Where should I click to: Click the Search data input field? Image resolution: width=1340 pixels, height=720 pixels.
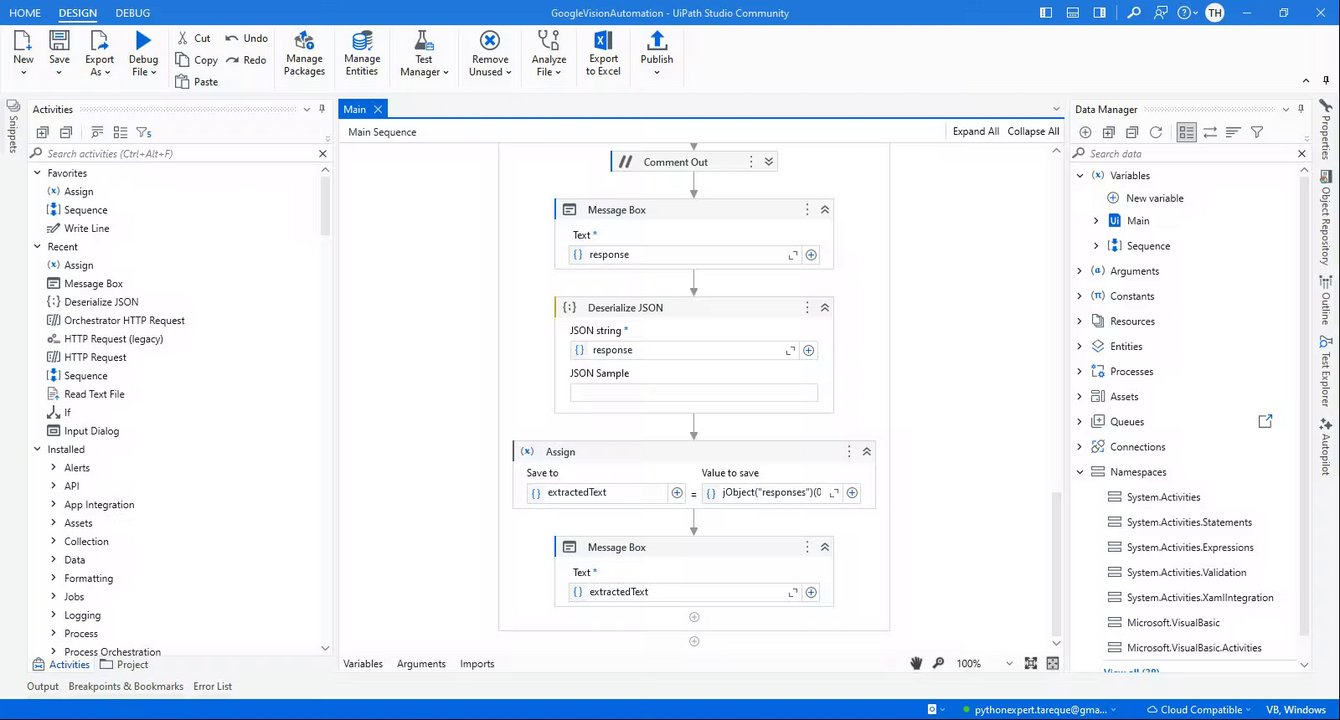[x=1190, y=154]
